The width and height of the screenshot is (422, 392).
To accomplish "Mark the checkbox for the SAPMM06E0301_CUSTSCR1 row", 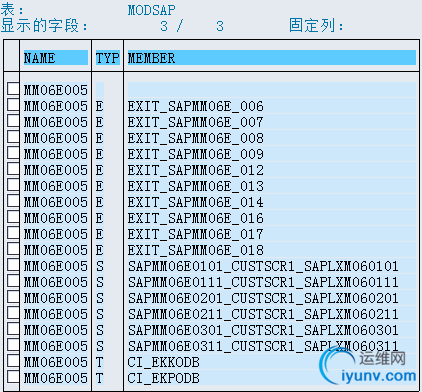I will coord(13,329).
